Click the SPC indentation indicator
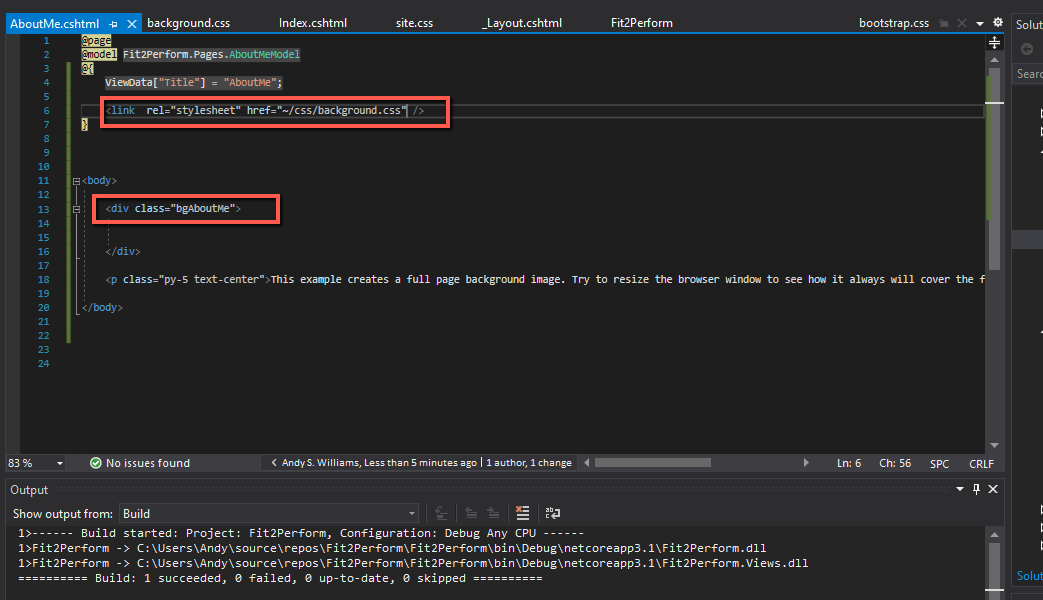 click(939, 464)
